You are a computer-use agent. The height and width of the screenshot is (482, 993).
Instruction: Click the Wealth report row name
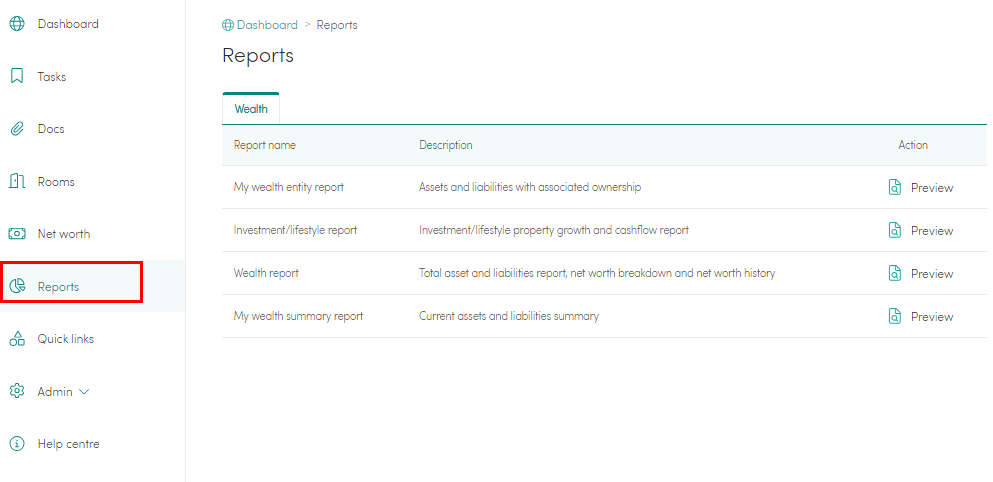266,274
